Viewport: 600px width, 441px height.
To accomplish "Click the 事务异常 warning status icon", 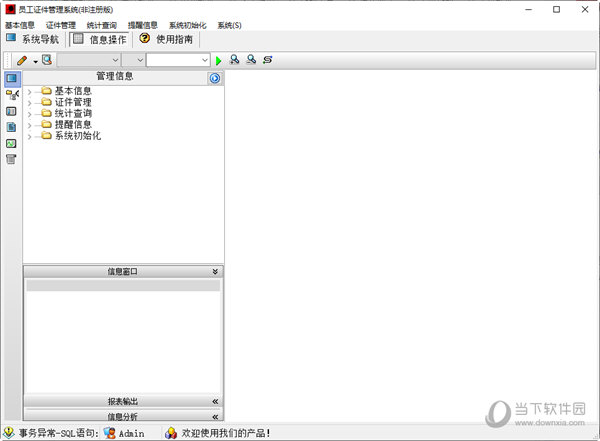I will tap(8, 433).
